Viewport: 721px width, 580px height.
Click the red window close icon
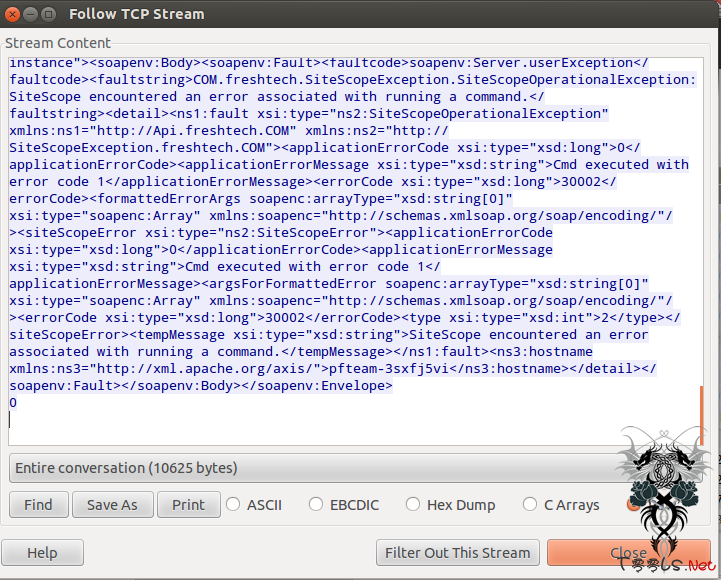point(12,14)
